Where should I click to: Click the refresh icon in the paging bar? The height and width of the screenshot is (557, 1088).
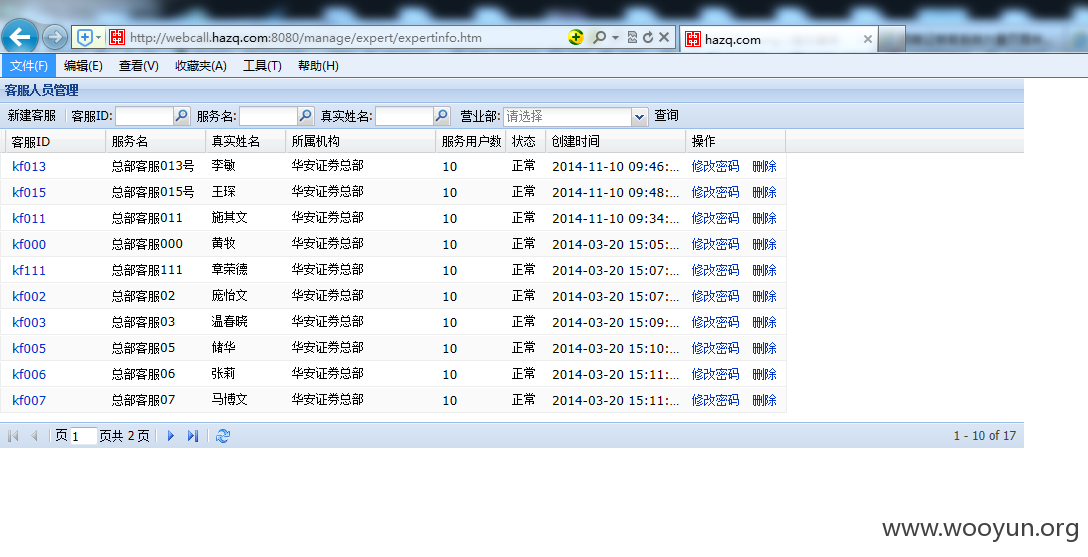pos(223,436)
